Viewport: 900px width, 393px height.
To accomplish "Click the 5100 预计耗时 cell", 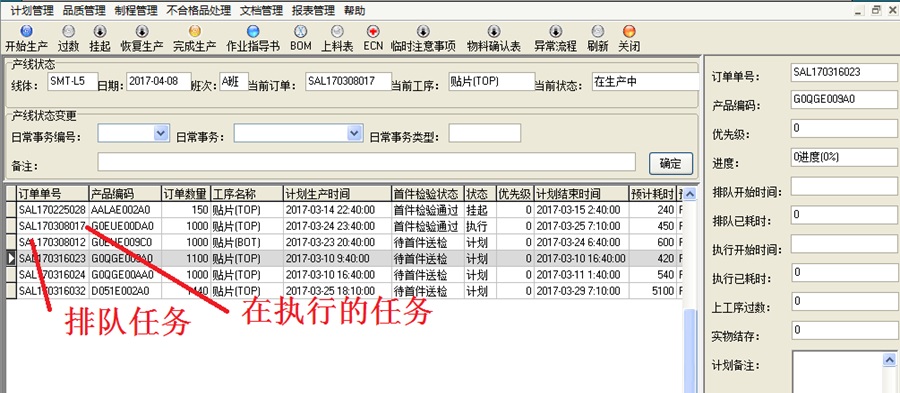I will tap(653, 291).
